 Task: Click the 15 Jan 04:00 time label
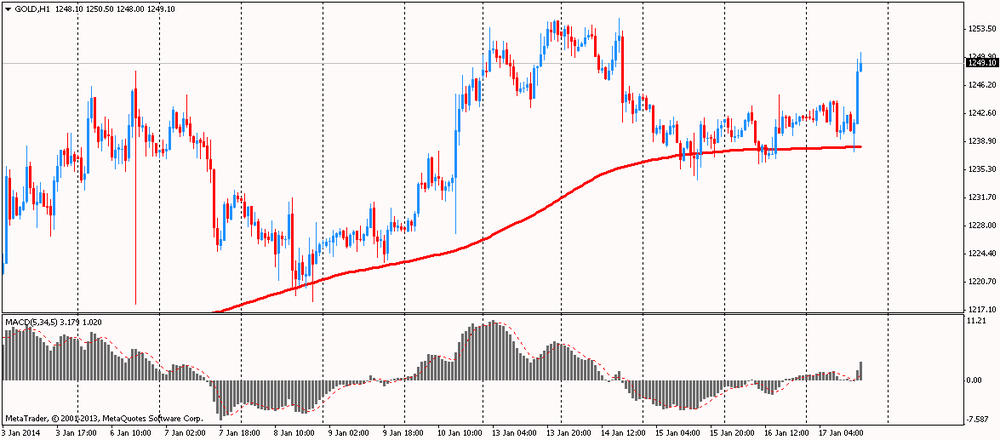[677, 432]
